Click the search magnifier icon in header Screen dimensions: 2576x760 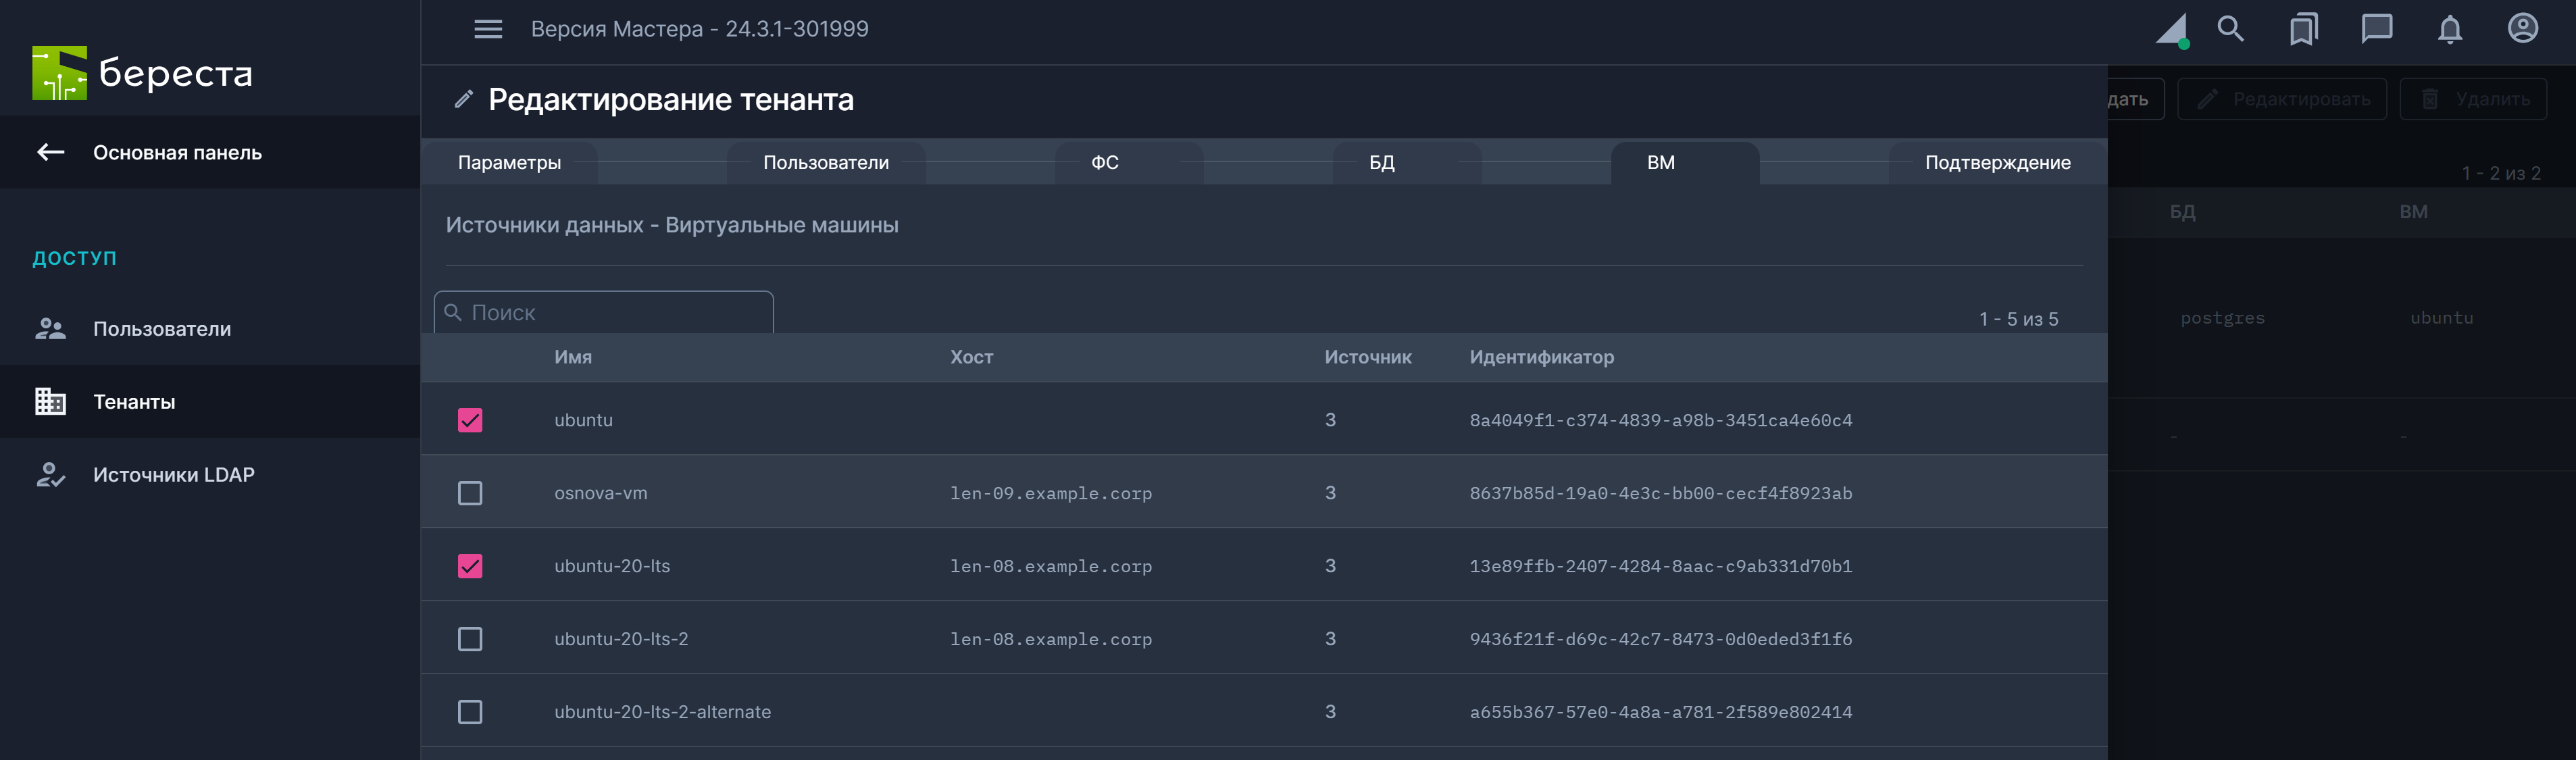2230,29
